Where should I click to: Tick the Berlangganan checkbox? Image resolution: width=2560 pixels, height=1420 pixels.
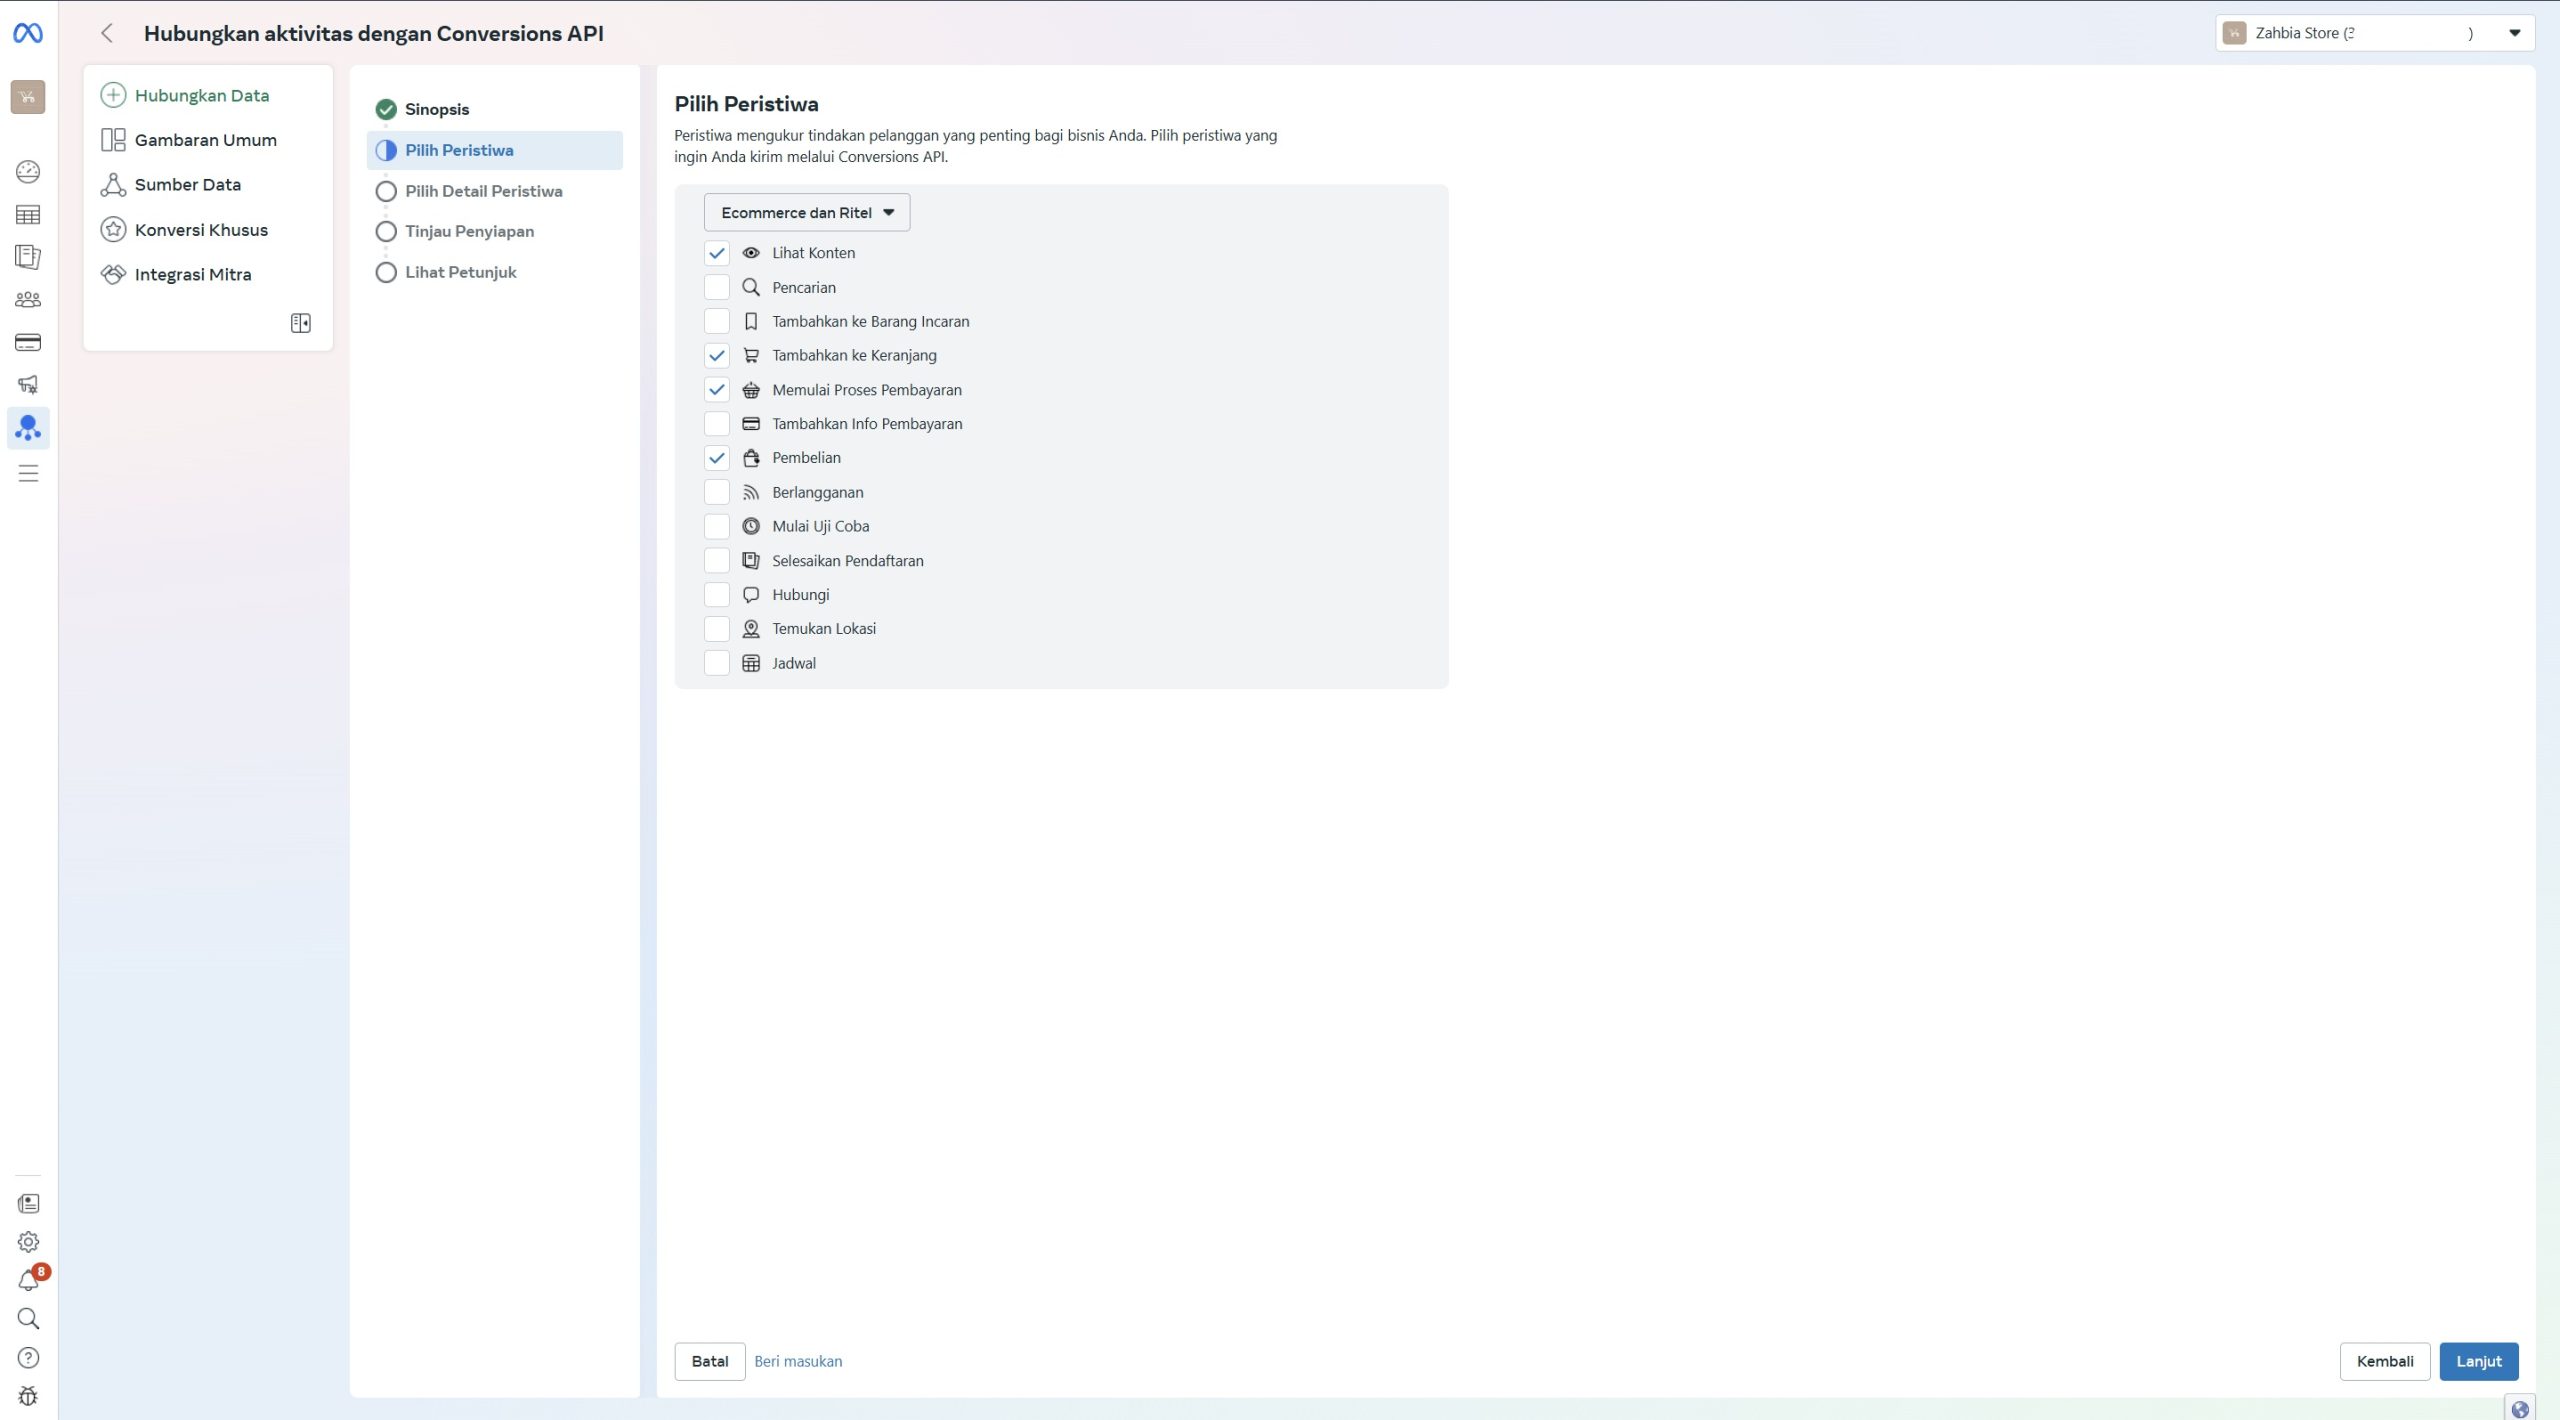pos(716,492)
